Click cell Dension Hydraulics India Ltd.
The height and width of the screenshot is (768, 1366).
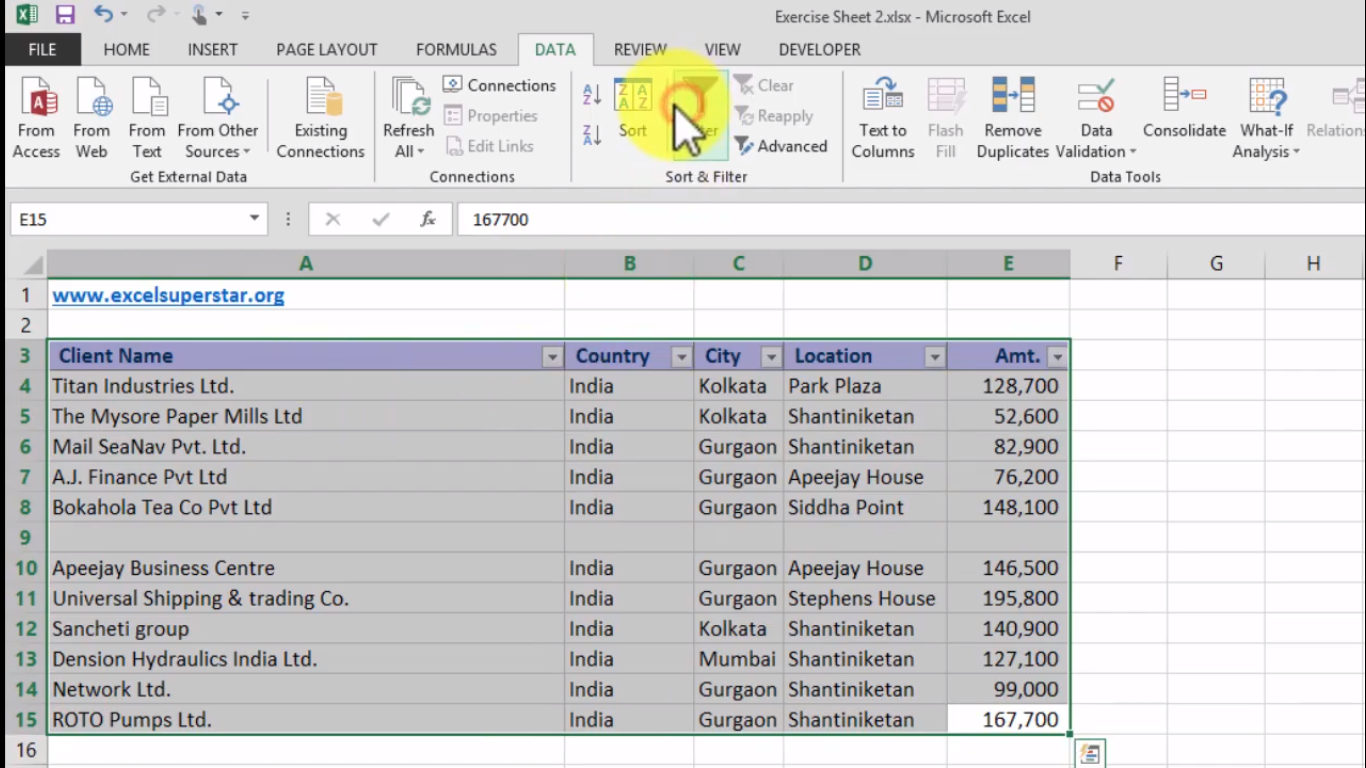[x=306, y=659]
